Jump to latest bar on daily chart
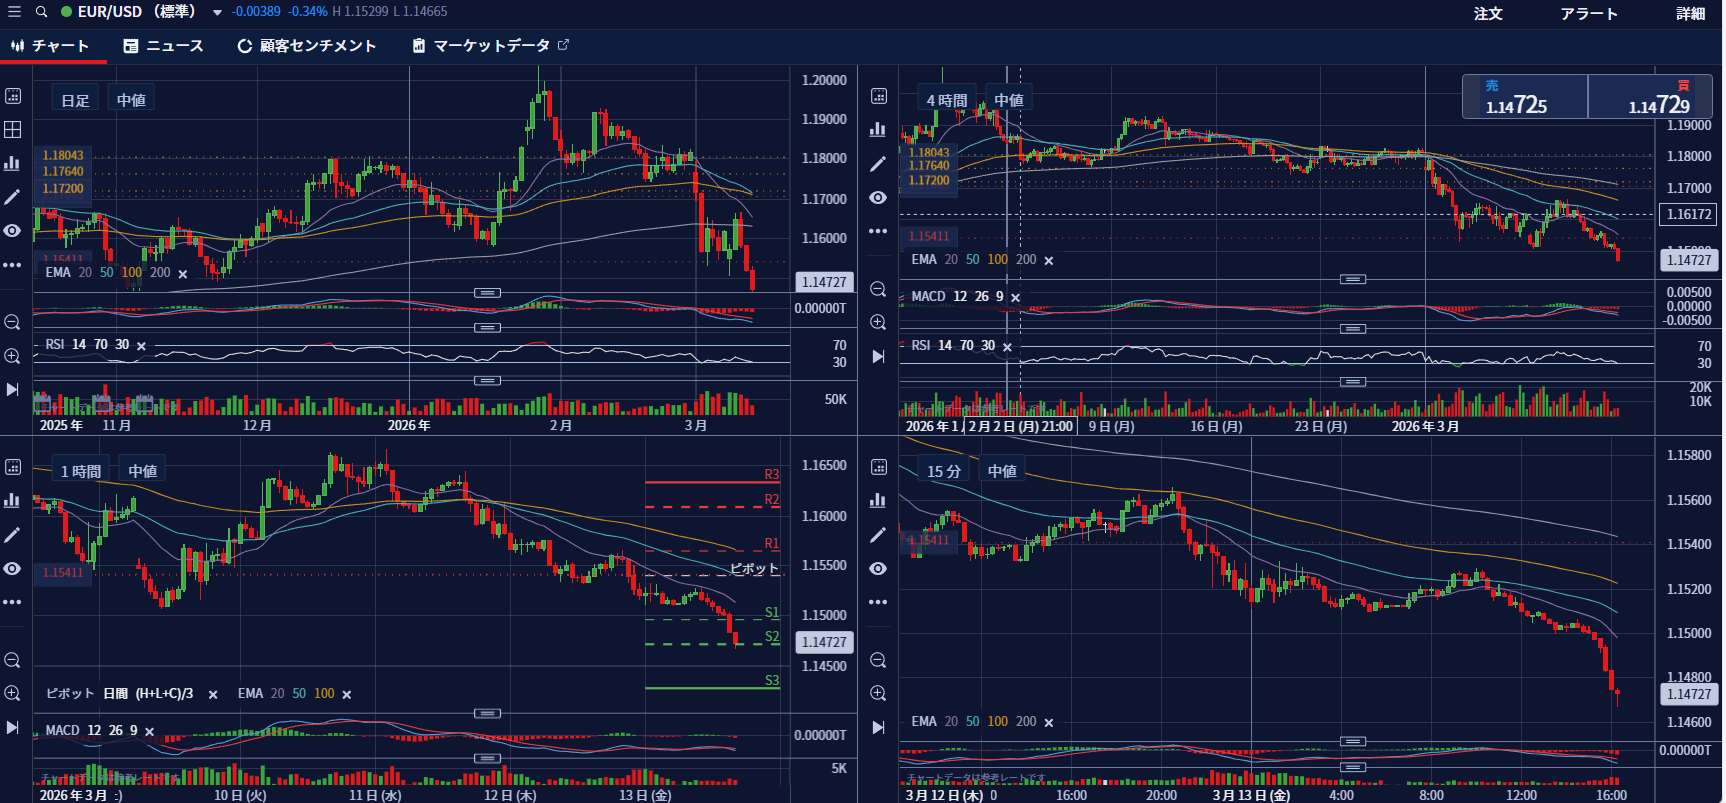Image resolution: width=1726 pixels, height=803 pixels. pyautogui.click(x=13, y=390)
